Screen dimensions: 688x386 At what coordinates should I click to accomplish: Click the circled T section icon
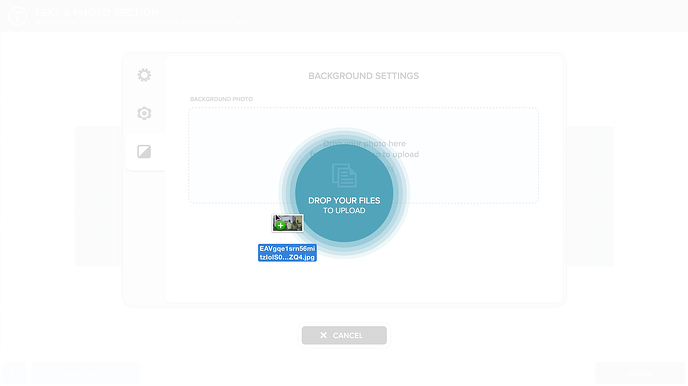point(18,16)
